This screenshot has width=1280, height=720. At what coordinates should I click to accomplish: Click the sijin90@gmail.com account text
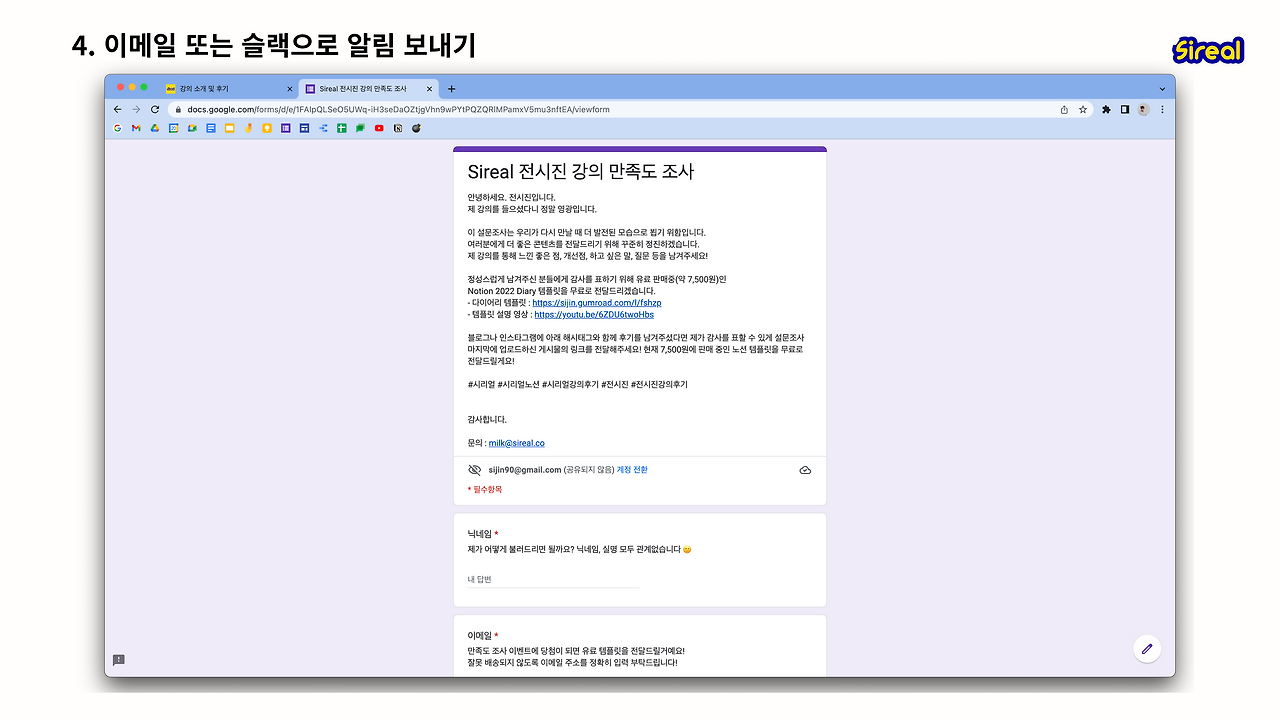point(524,470)
